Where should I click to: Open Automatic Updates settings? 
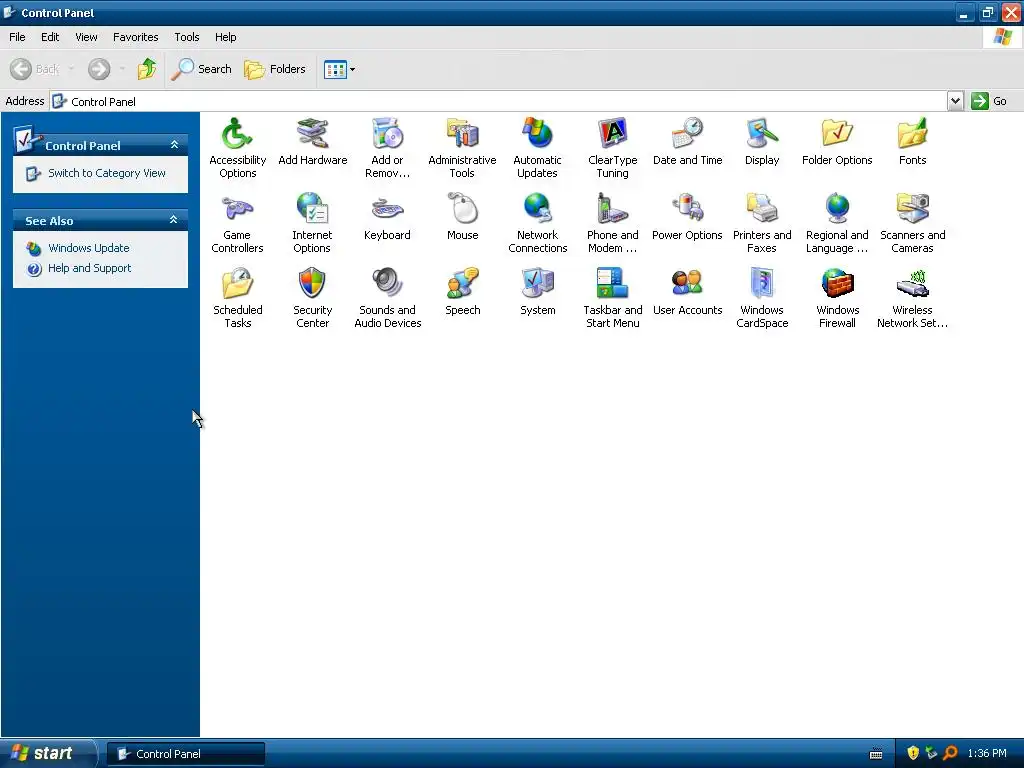537,148
